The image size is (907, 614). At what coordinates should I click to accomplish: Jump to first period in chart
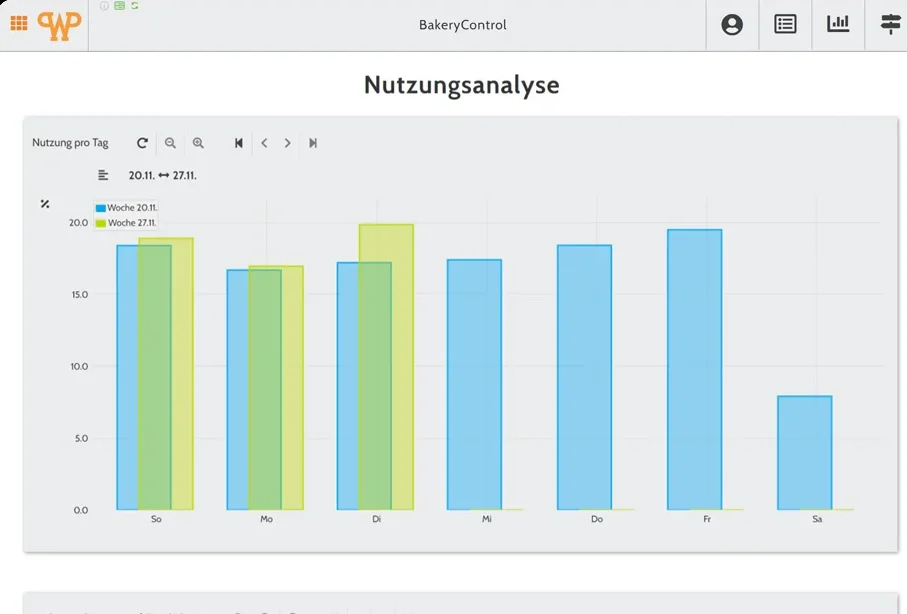coord(238,143)
